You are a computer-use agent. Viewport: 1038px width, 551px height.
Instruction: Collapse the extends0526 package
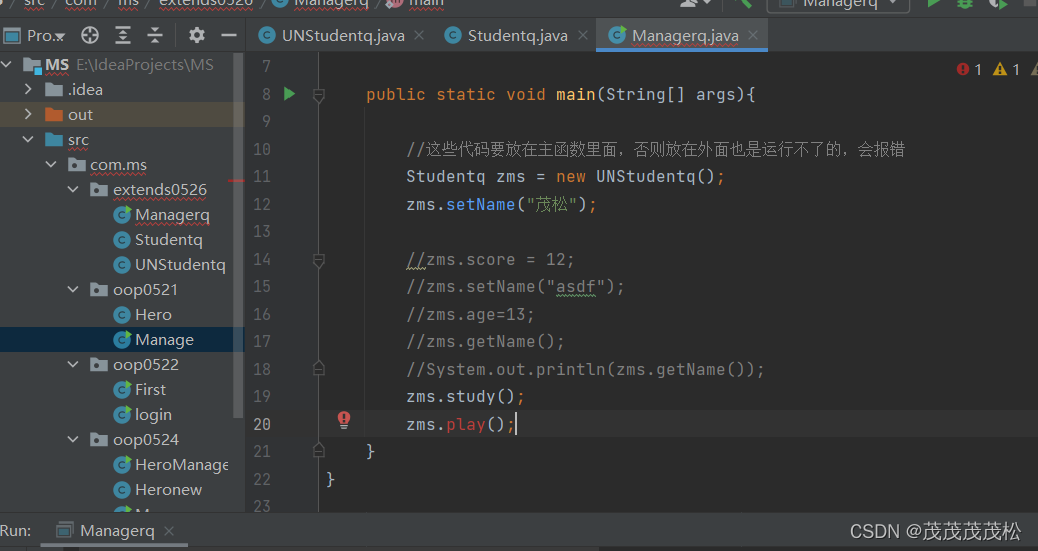tap(73, 189)
